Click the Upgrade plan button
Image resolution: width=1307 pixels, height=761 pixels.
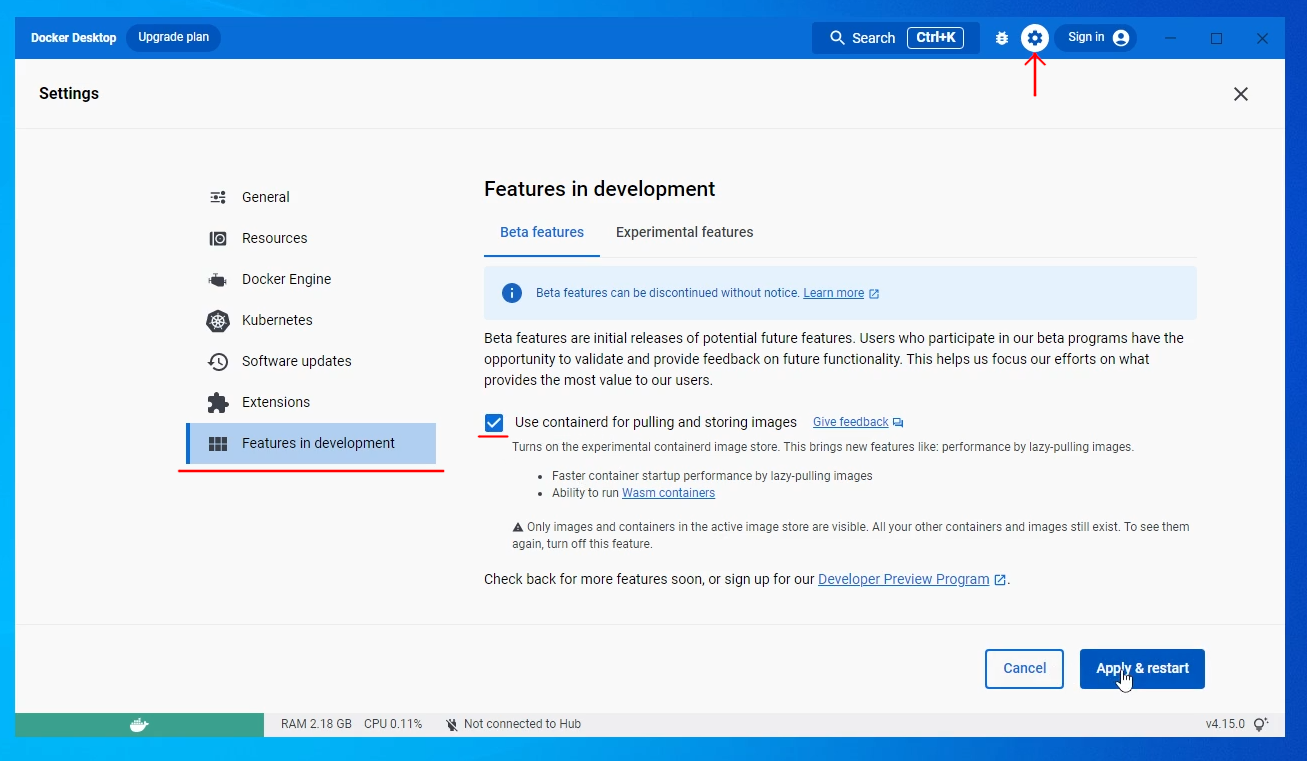pos(174,38)
